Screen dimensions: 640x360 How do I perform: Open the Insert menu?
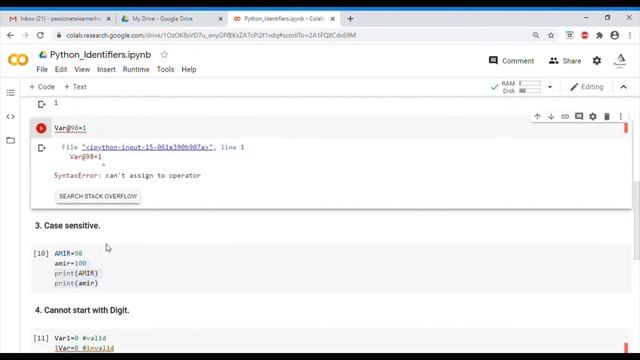(106, 69)
